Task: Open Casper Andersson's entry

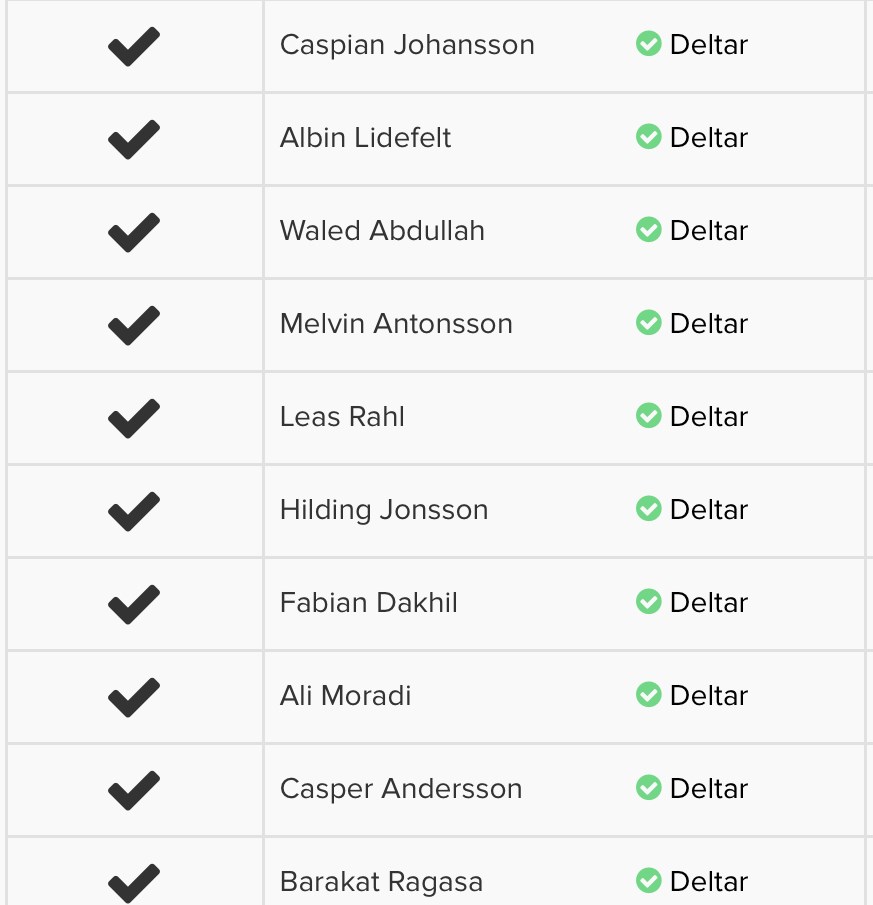Action: (x=401, y=789)
